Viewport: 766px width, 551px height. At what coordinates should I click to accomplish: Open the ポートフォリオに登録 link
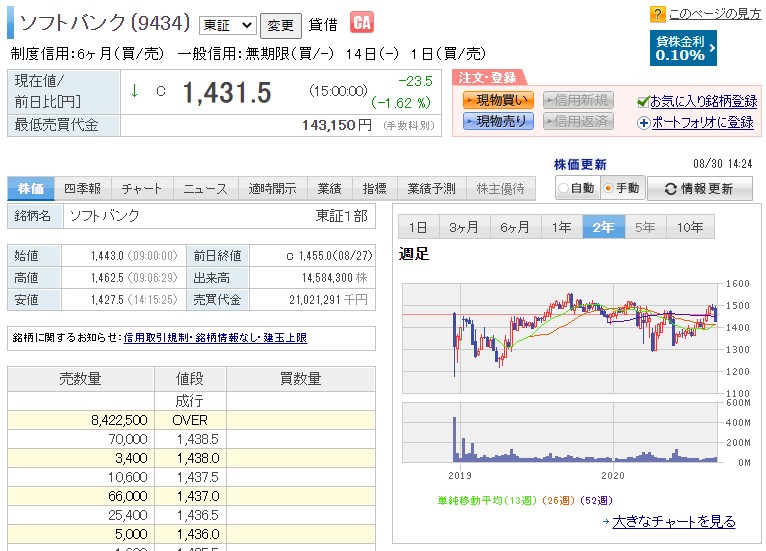(702, 123)
